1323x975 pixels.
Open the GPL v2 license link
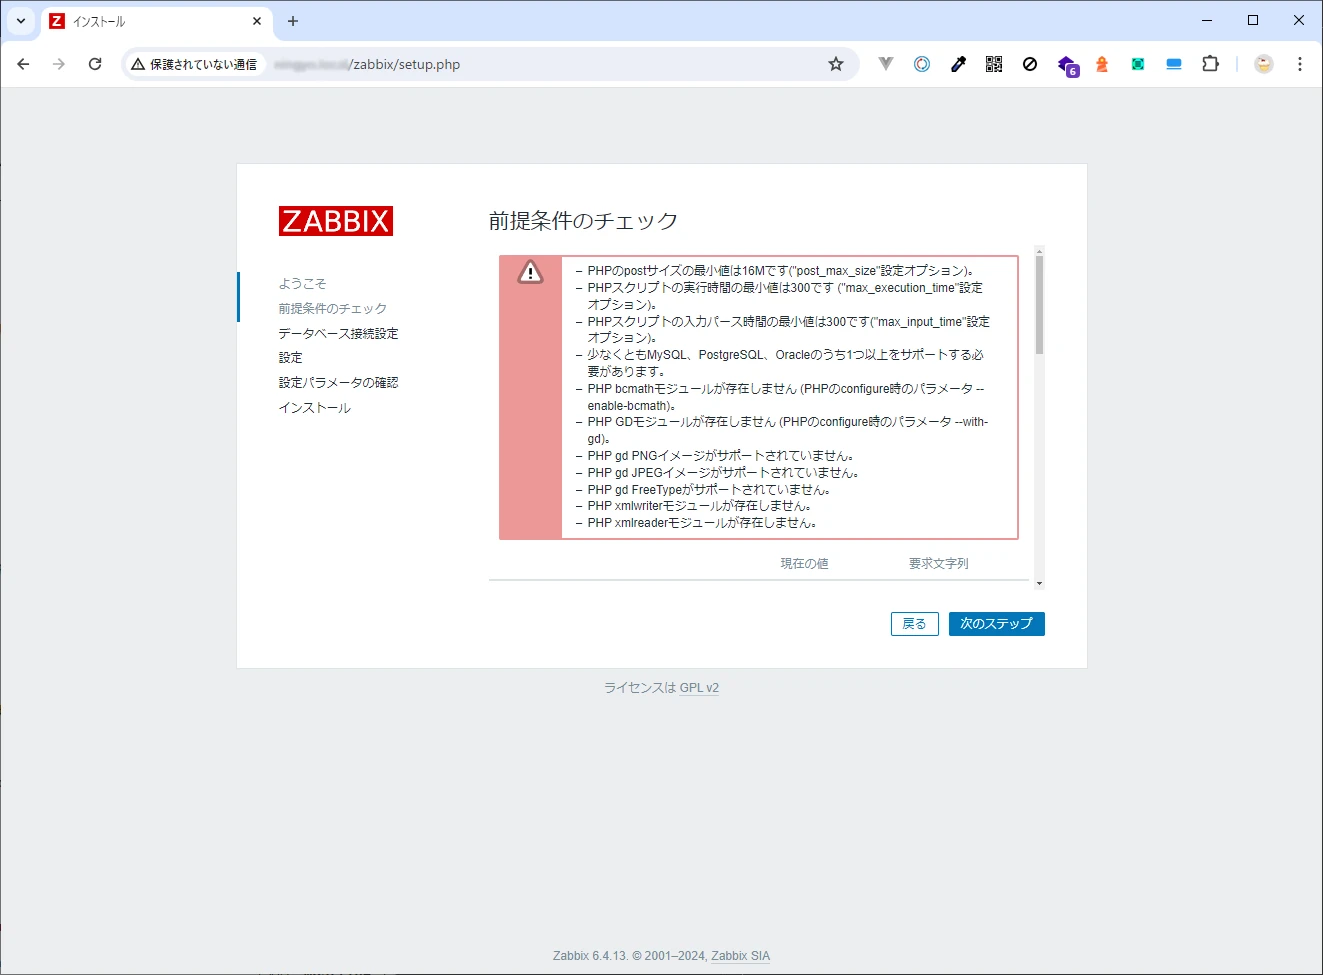click(699, 688)
